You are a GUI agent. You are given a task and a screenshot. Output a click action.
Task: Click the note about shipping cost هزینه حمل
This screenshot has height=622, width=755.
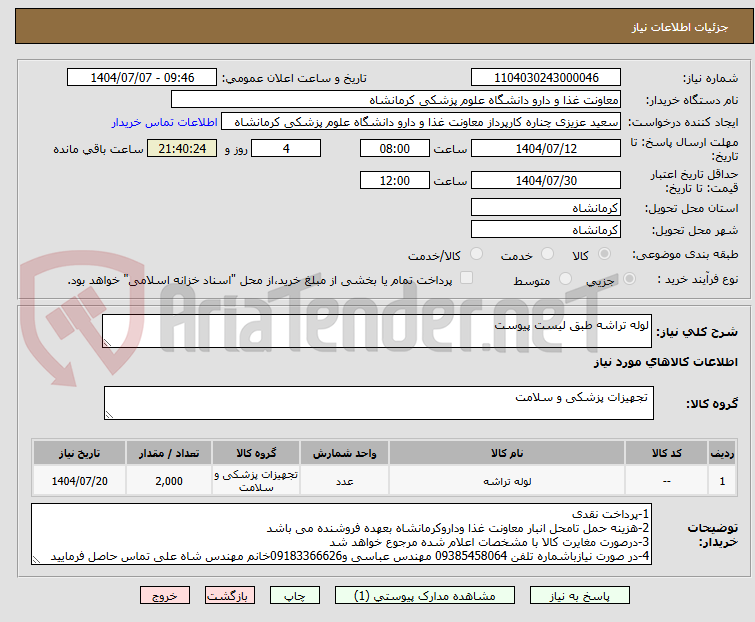[x=458, y=528]
